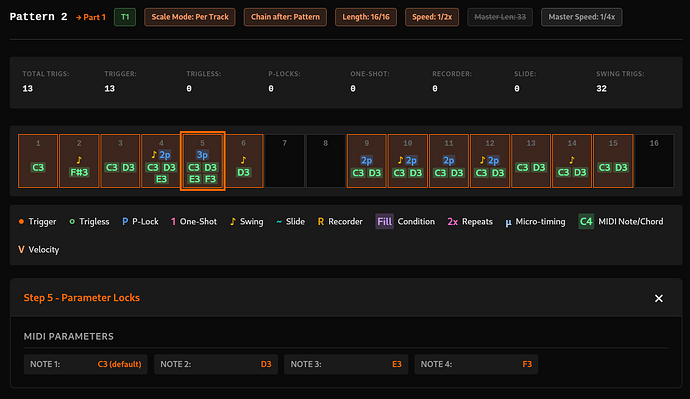Screen dimensions: 690x399
Task: Click the Scale Mode: Per Track badge
Action: pos(190,17)
